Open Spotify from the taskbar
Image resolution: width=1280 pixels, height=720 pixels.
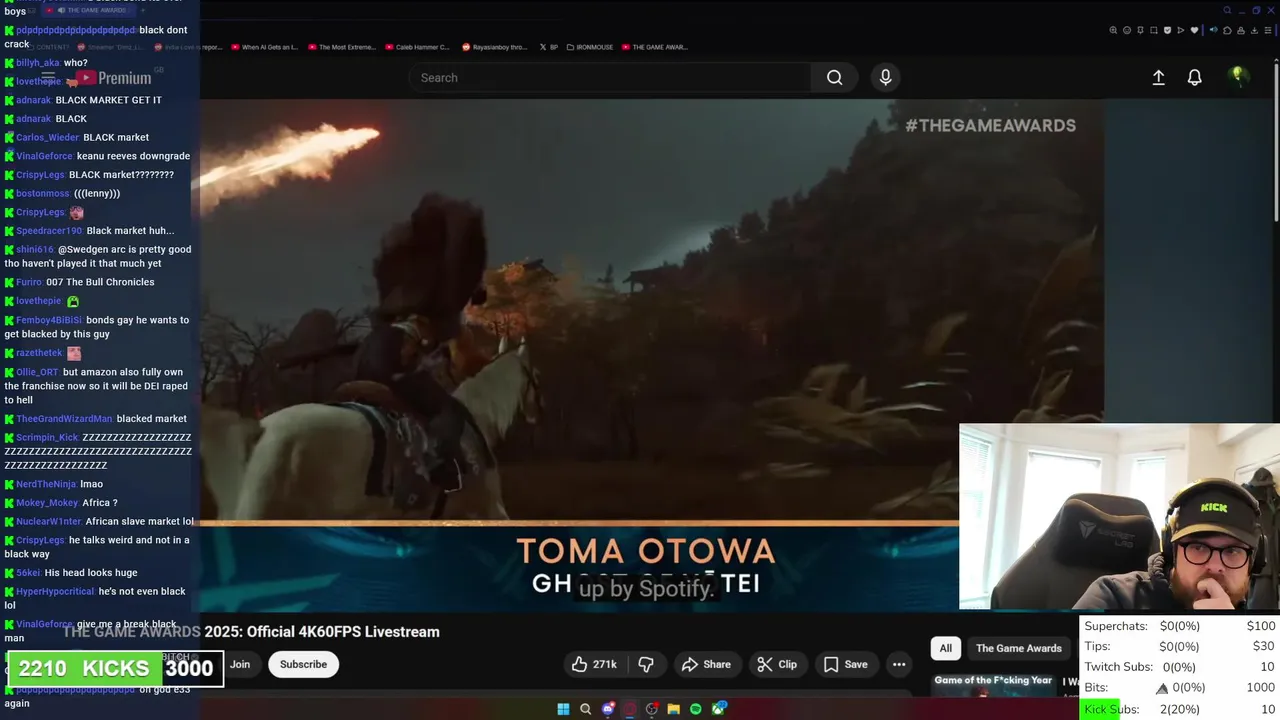pyautogui.click(x=695, y=709)
